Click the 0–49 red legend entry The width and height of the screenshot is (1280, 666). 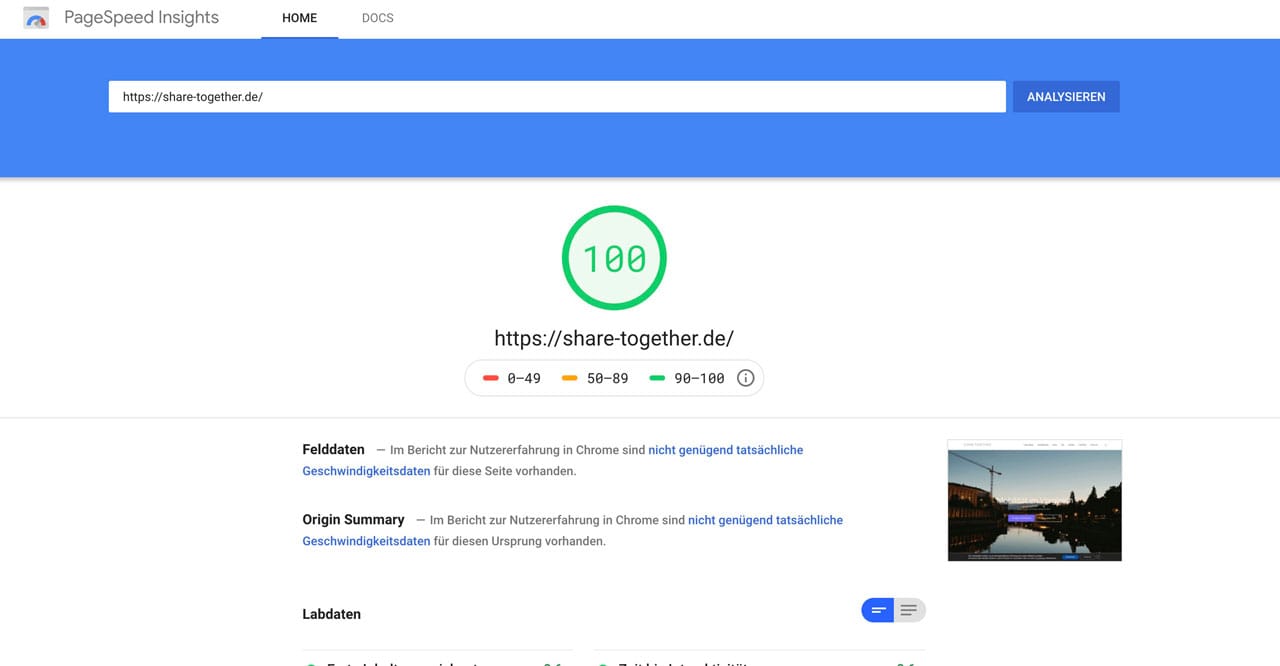click(x=512, y=378)
